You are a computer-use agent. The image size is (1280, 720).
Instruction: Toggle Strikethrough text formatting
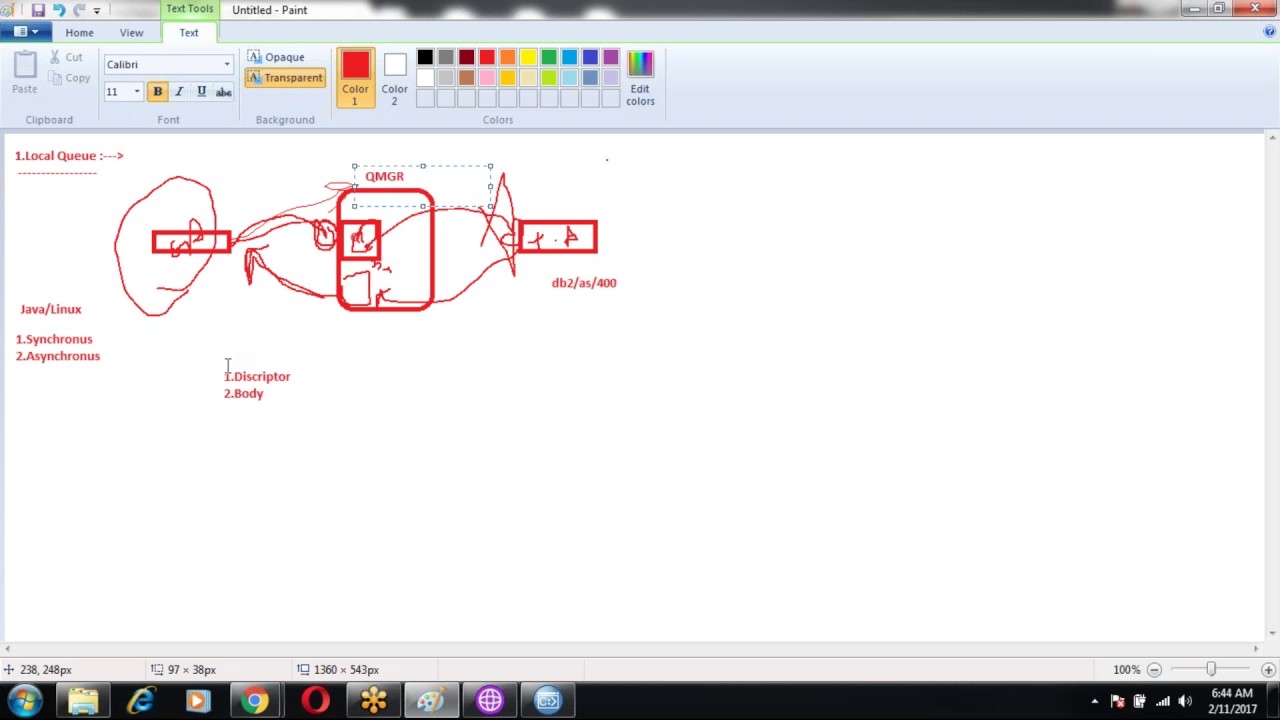pyautogui.click(x=223, y=92)
